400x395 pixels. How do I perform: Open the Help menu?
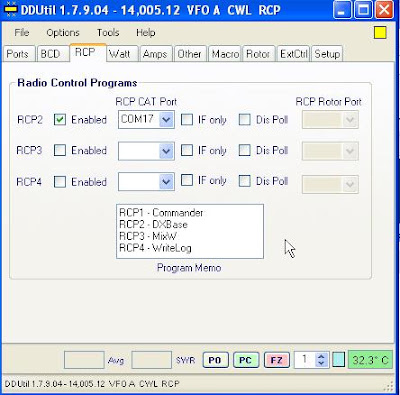point(146,33)
